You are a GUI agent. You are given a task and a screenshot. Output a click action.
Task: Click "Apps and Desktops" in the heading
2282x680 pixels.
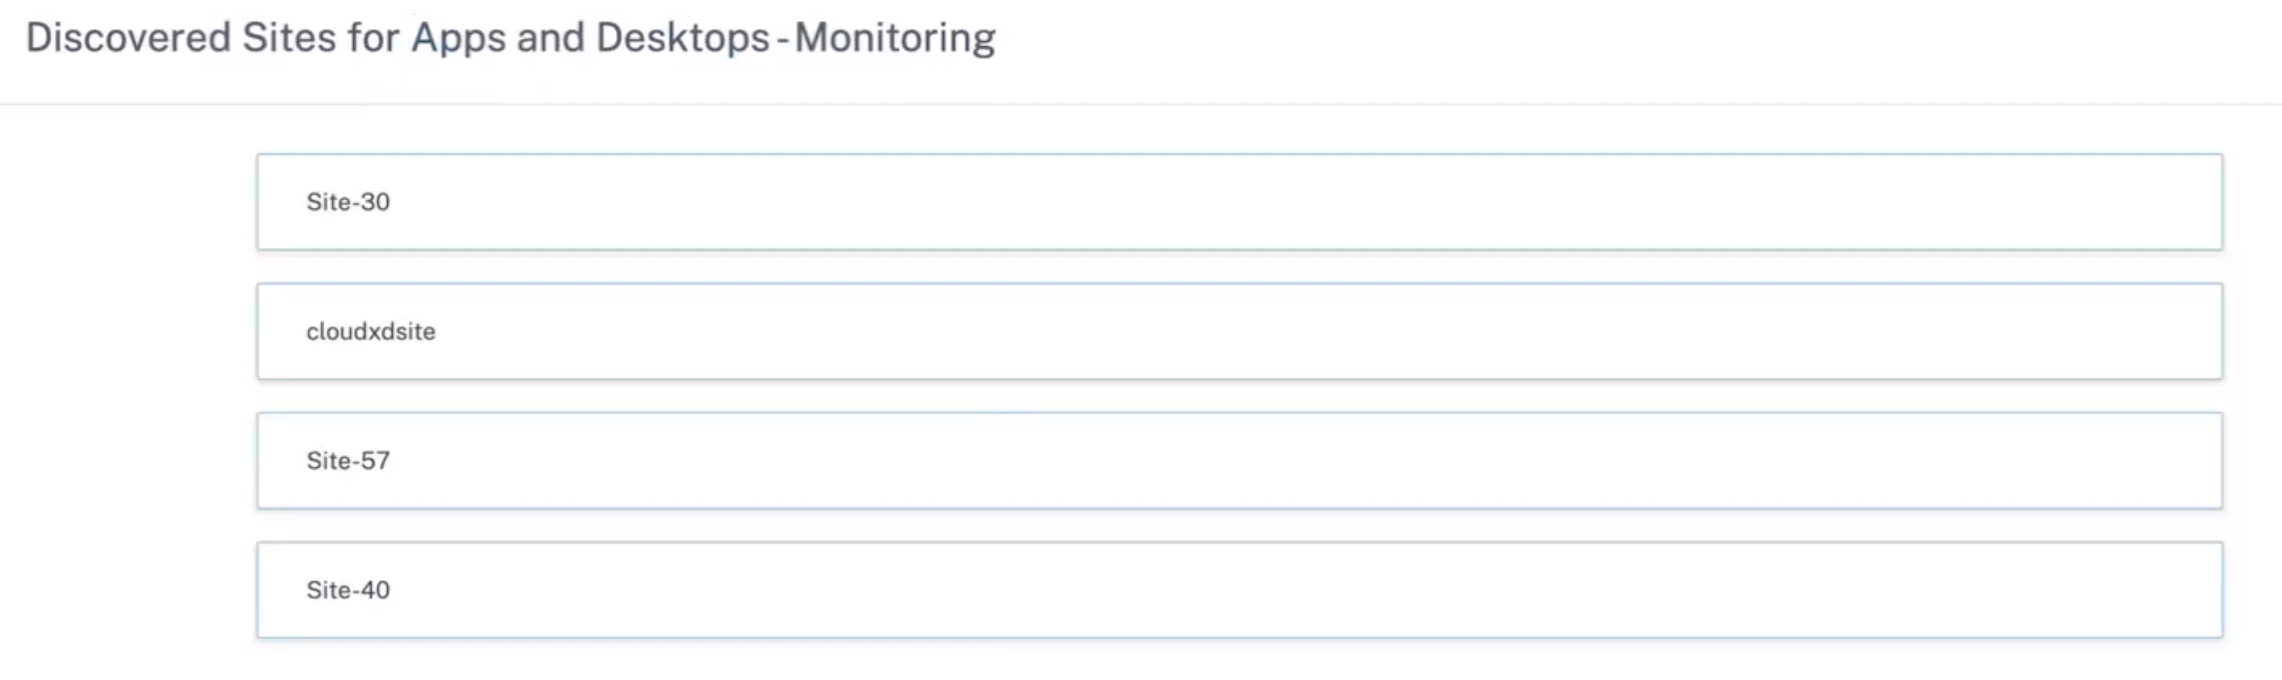tap(590, 38)
